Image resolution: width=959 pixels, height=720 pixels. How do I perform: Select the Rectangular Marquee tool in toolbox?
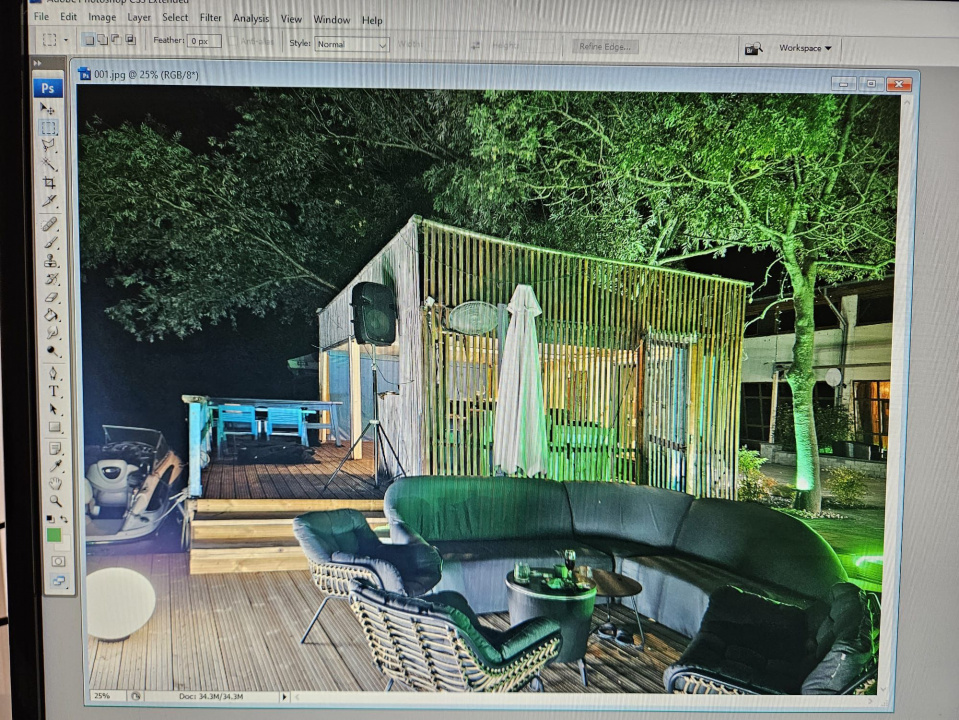click(48, 127)
